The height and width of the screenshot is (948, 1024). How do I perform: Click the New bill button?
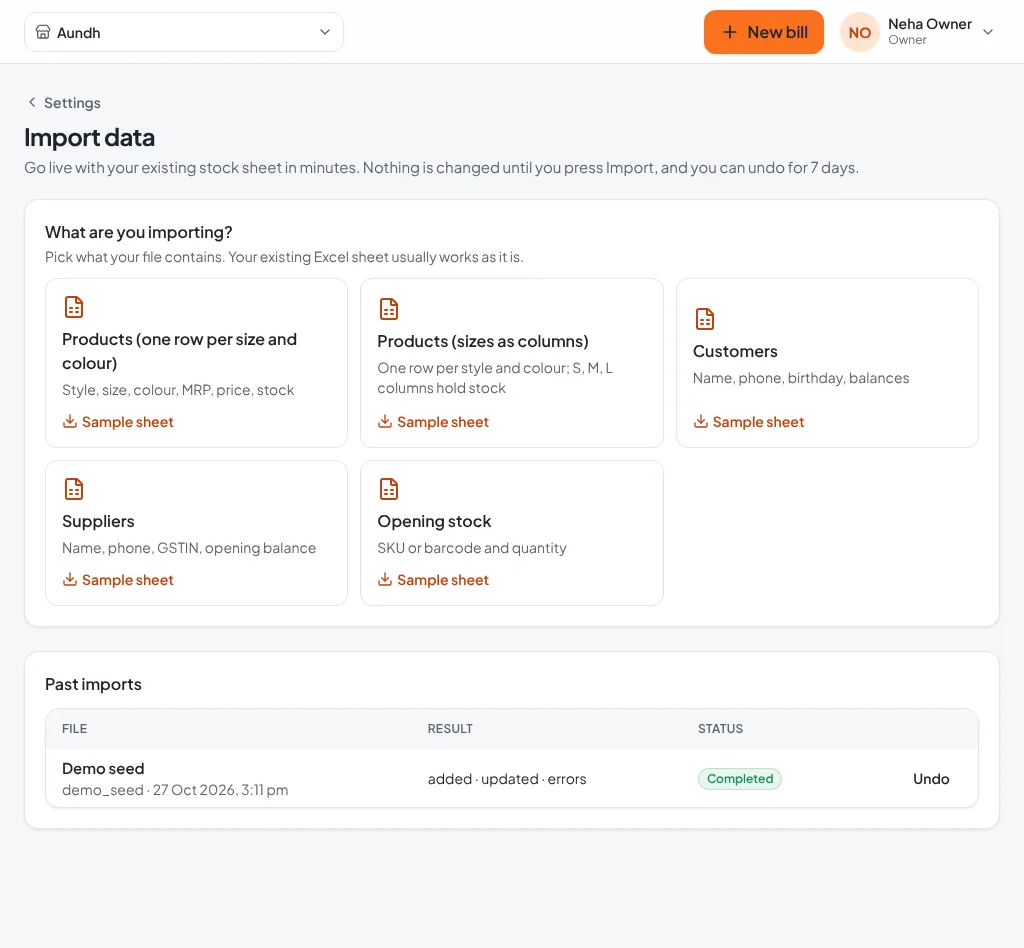coord(763,32)
